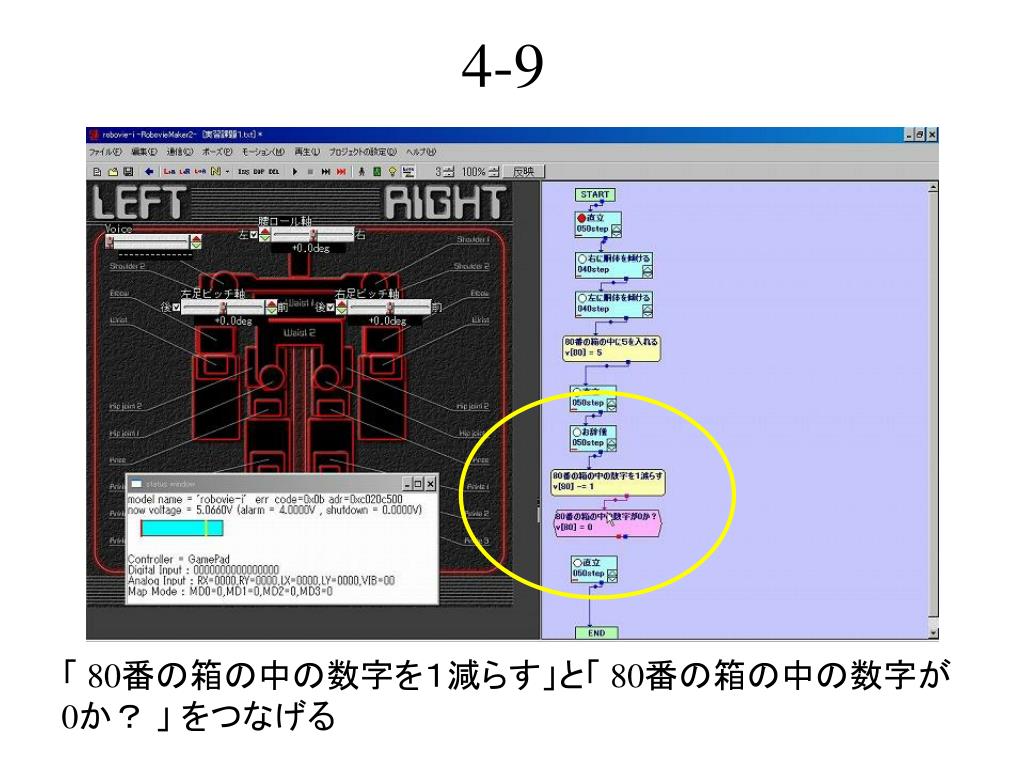
Task: Open the プロジェクトの設定 menu
Action: 362,152
